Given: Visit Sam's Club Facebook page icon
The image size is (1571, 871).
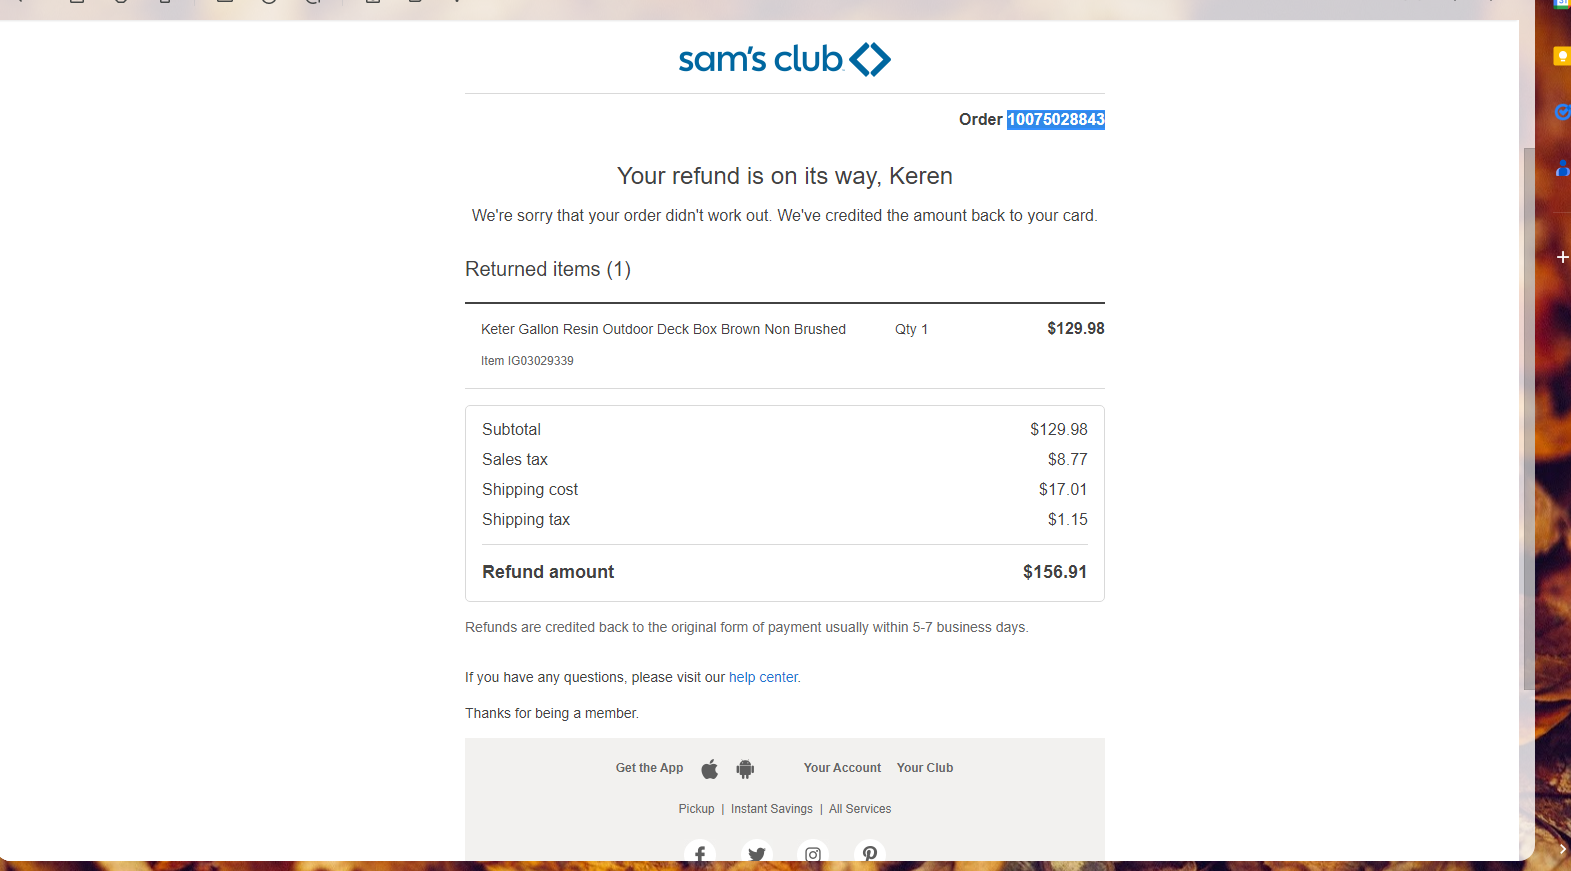Looking at the screenshot, I should click(700, 853).
